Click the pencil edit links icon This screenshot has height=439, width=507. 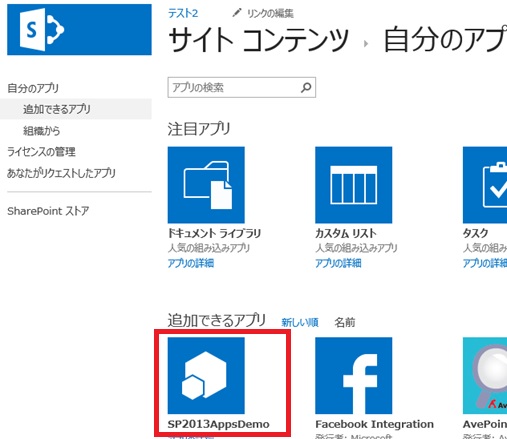[x=237, y=13]
